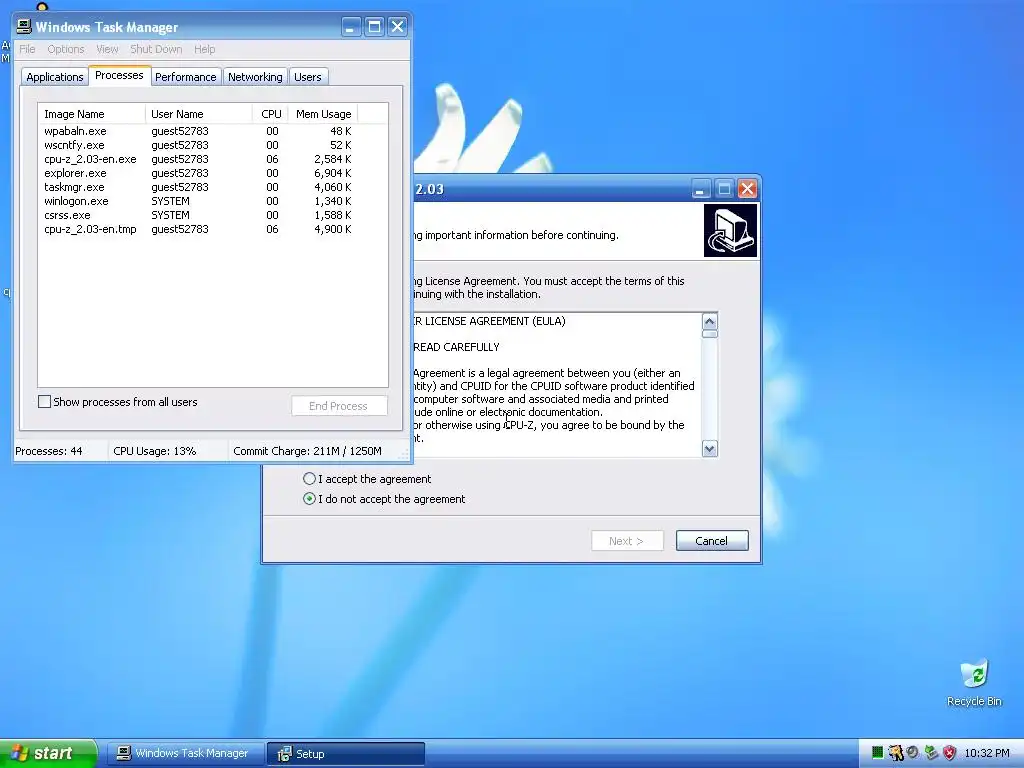Screen dimensions: 1024x768
Task: Enable 'Show processes from all users'
Action: click(118, 402)
